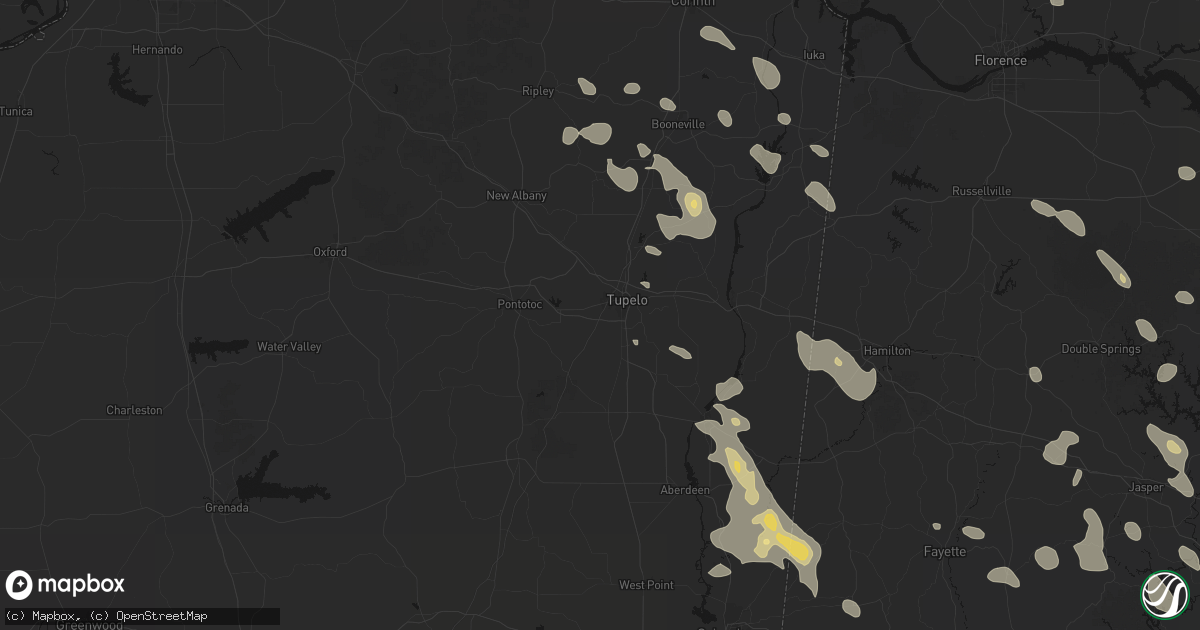Click the West Point label

coord(646,585)
